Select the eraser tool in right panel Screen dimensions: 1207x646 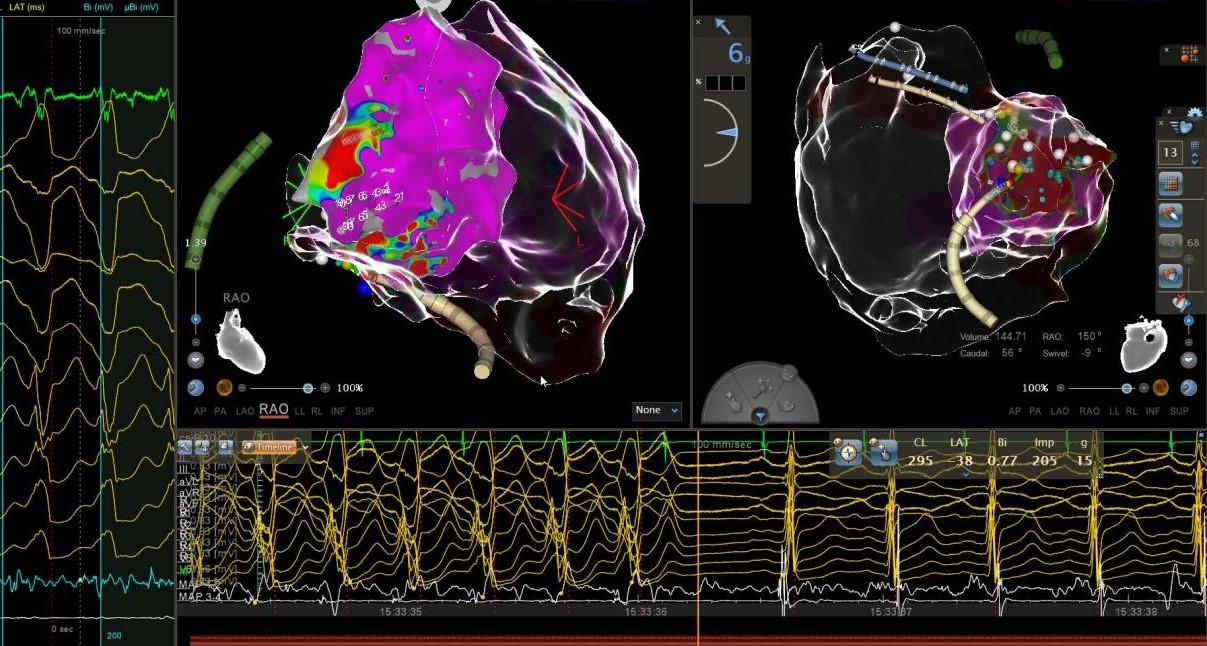pyautogui.click(x=1170, y=214)
